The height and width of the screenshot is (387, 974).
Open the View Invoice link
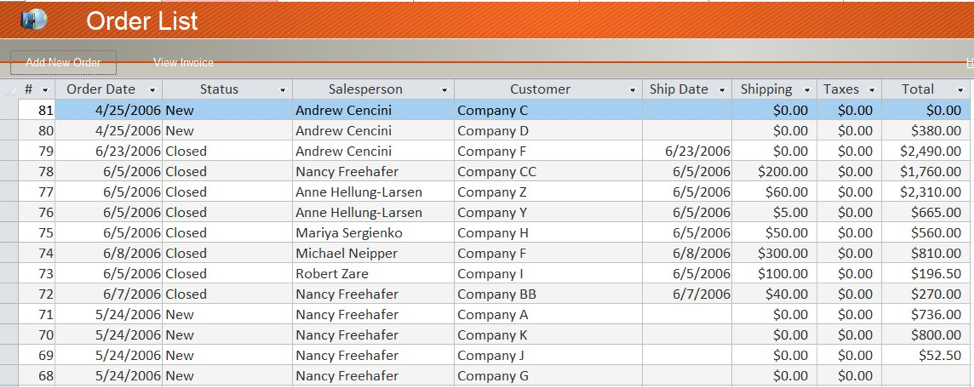tap(183, 62)
